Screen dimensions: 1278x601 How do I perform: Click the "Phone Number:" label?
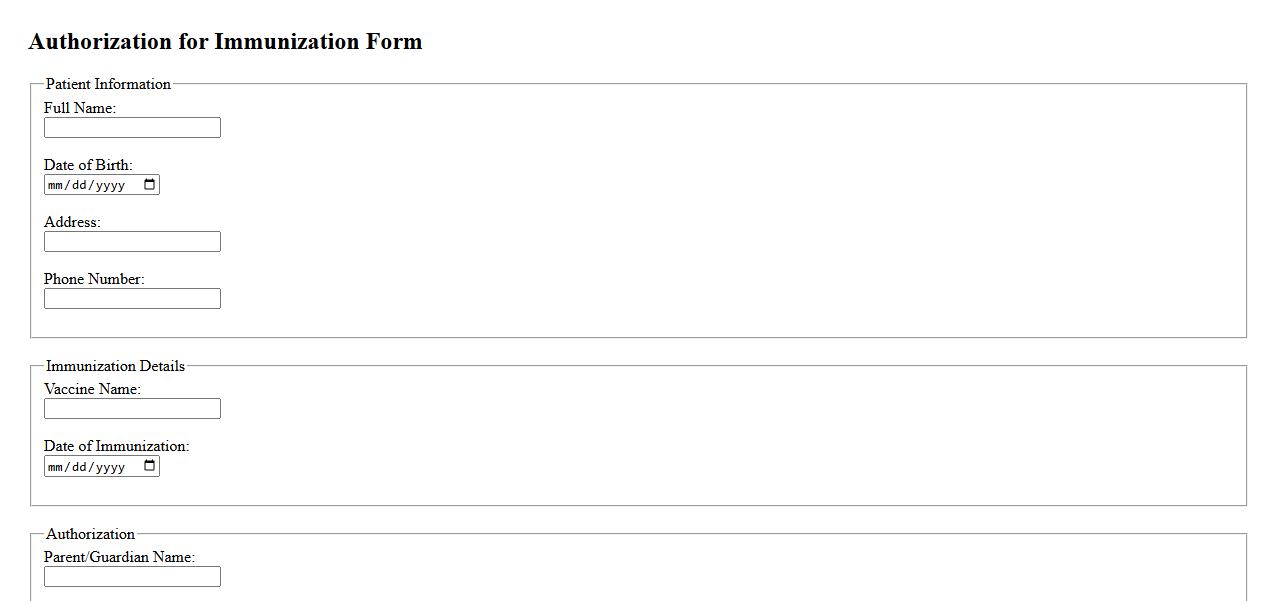[94, 279]
